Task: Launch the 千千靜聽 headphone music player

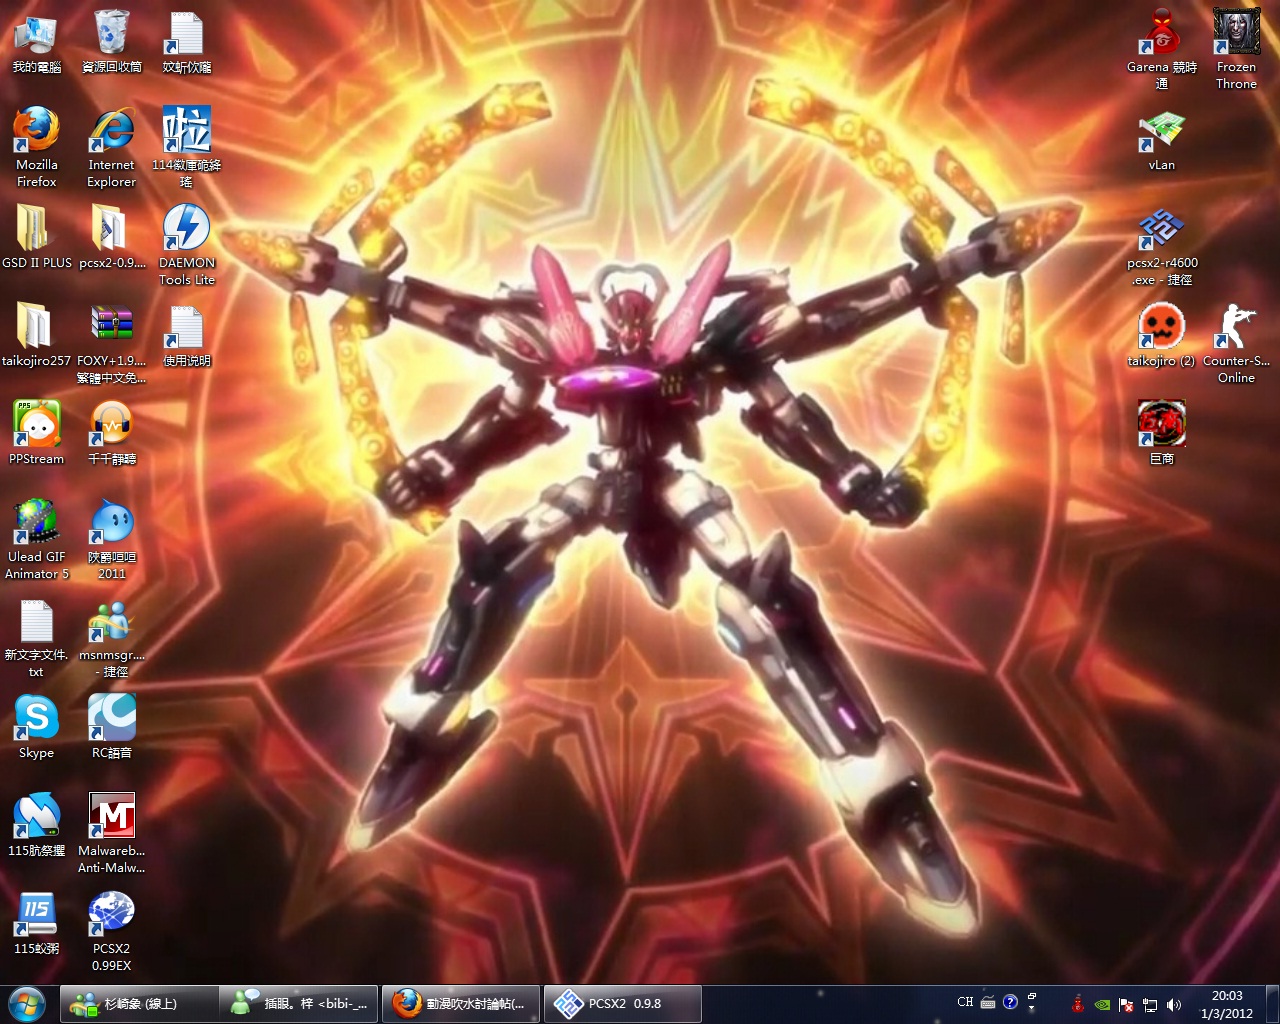Action: click(112, 433)
